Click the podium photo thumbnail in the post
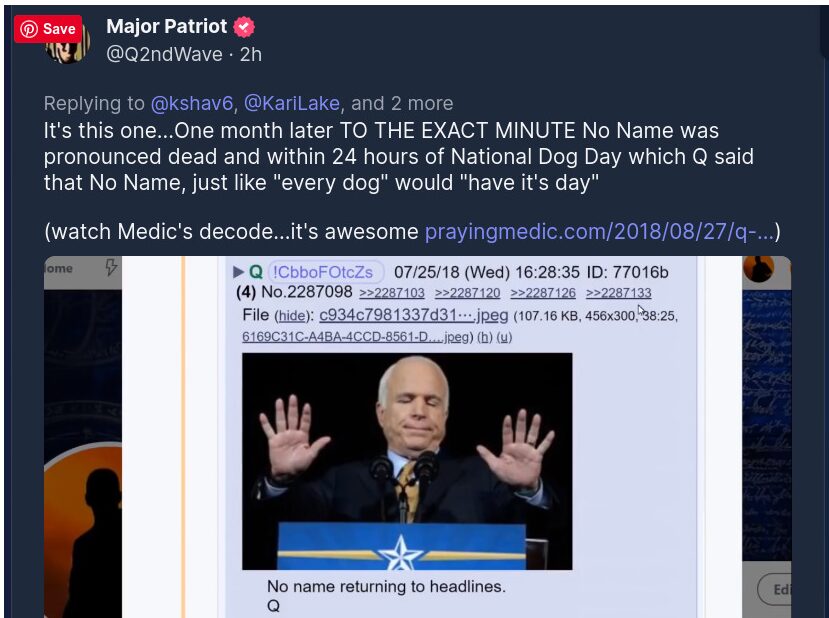 pyautogui.click(x=407, y=462)
